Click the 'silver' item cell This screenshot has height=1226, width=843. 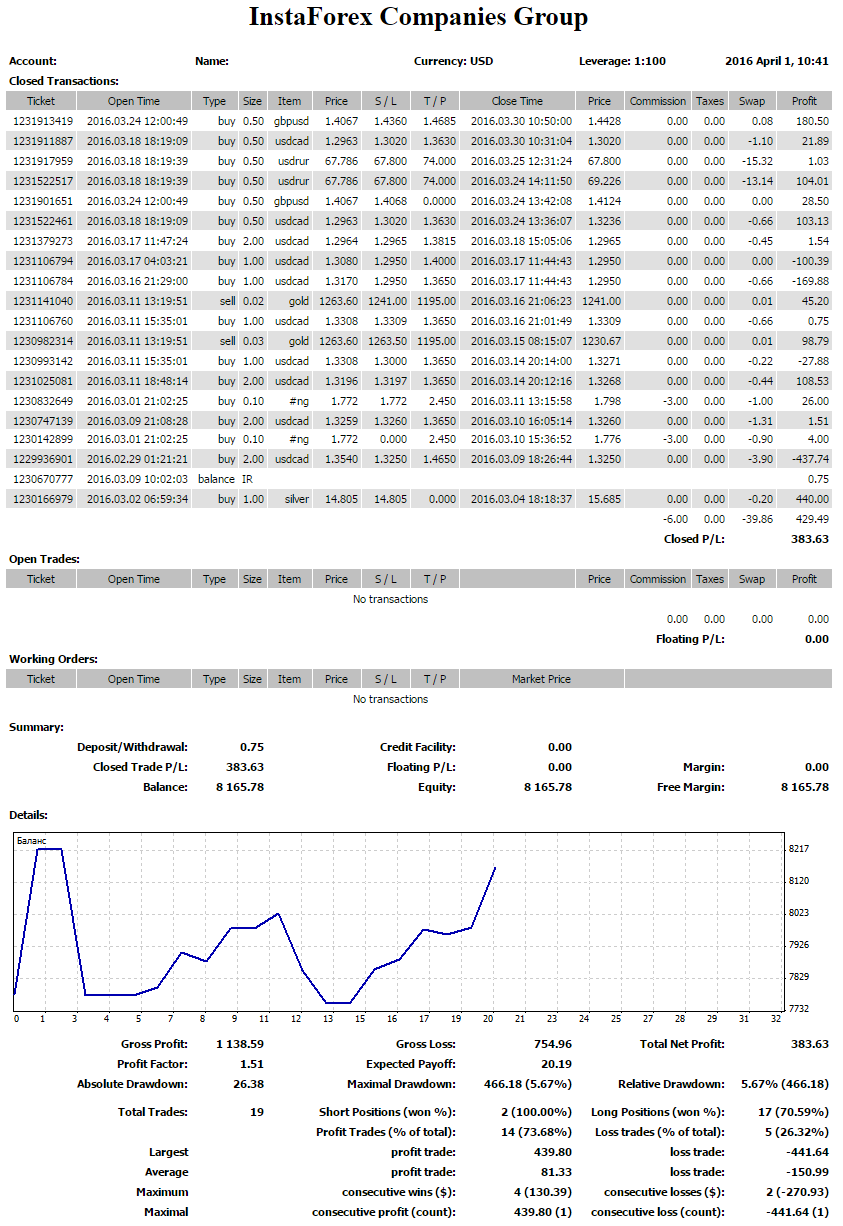[296, 499]
